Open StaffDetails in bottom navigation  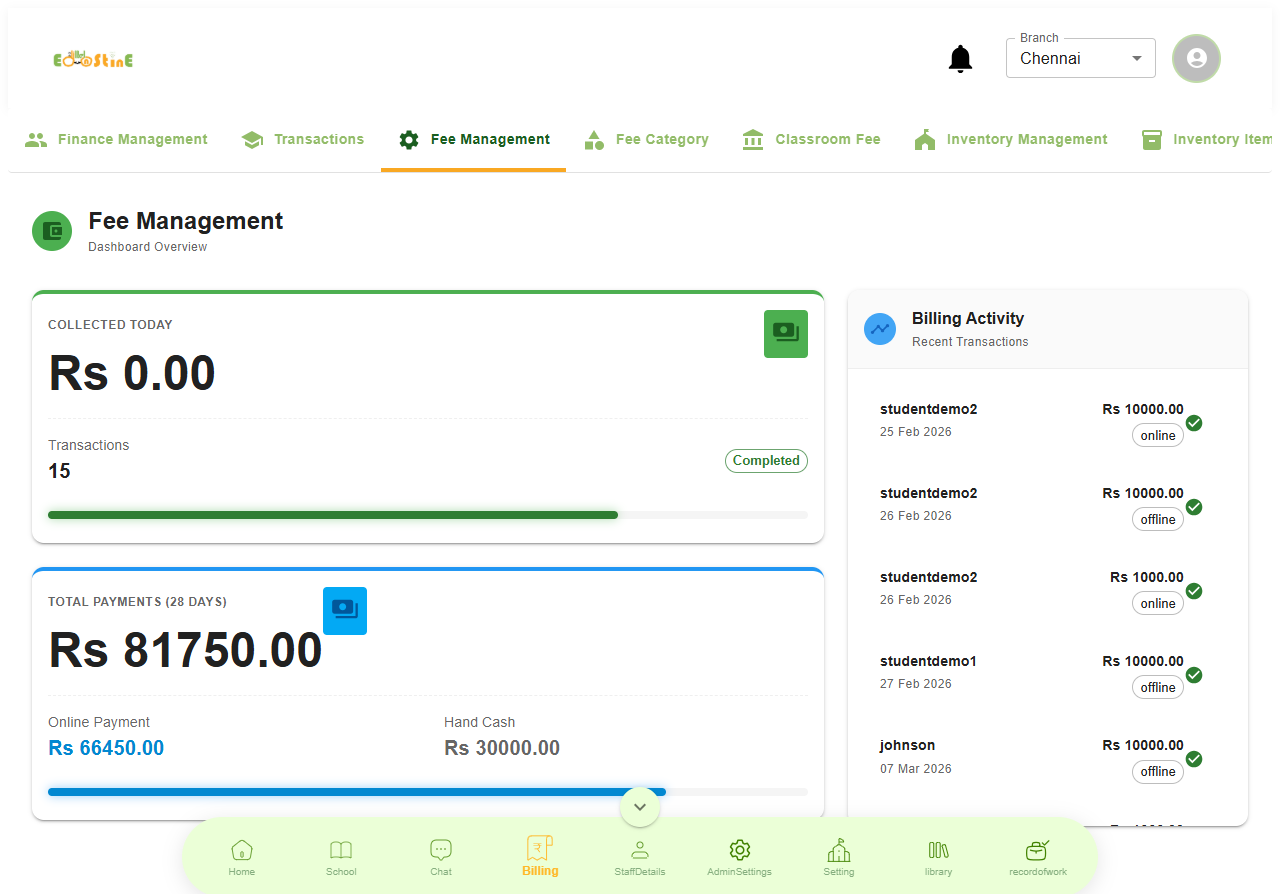tap(640, 856)
